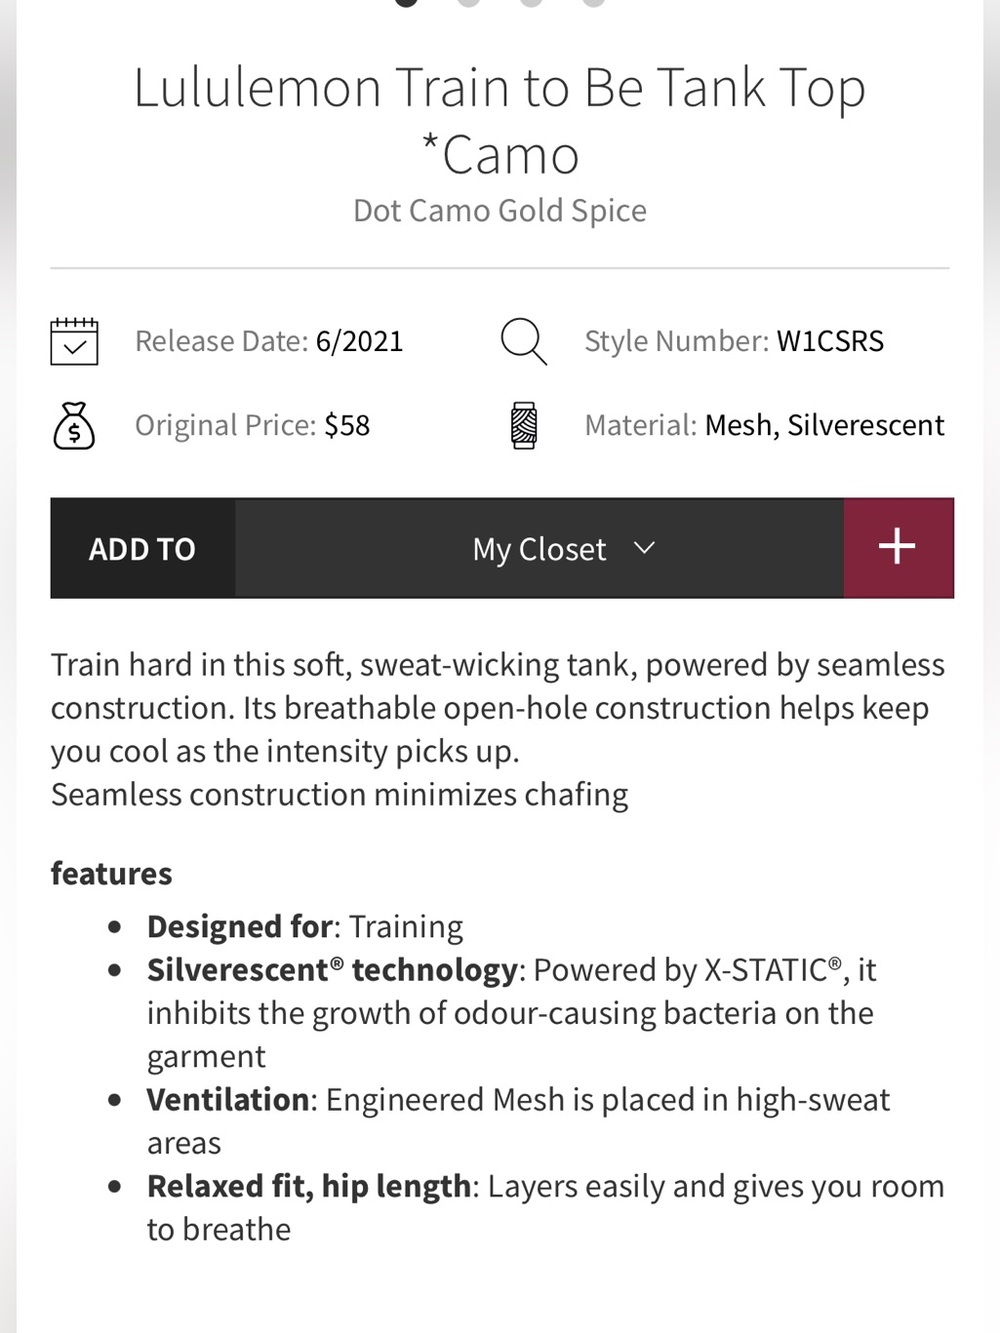The image size is (1000, 1333).
Task: Click the features heading
Action: [111, 873]
